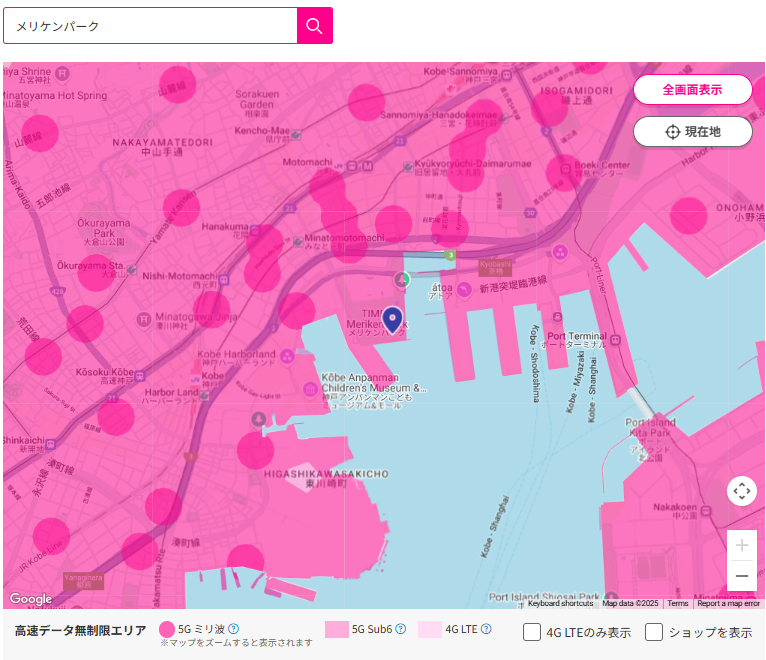The width and height of the screenshot is (766, 660).
Task: Focus the メリケンパーク search field
Action: point(150,26)
